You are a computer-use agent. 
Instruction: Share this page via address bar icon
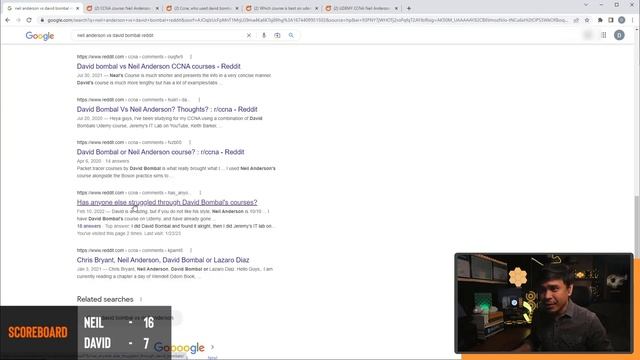pos(576,20)
